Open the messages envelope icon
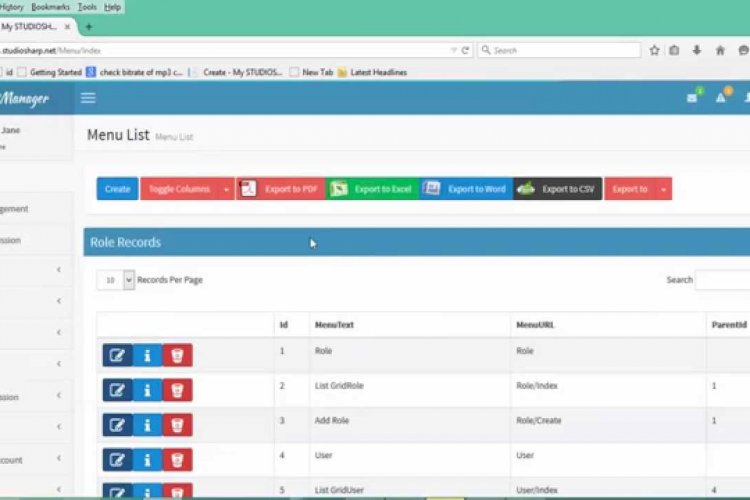This screenshot has height=500, width=750. [692, 98]
